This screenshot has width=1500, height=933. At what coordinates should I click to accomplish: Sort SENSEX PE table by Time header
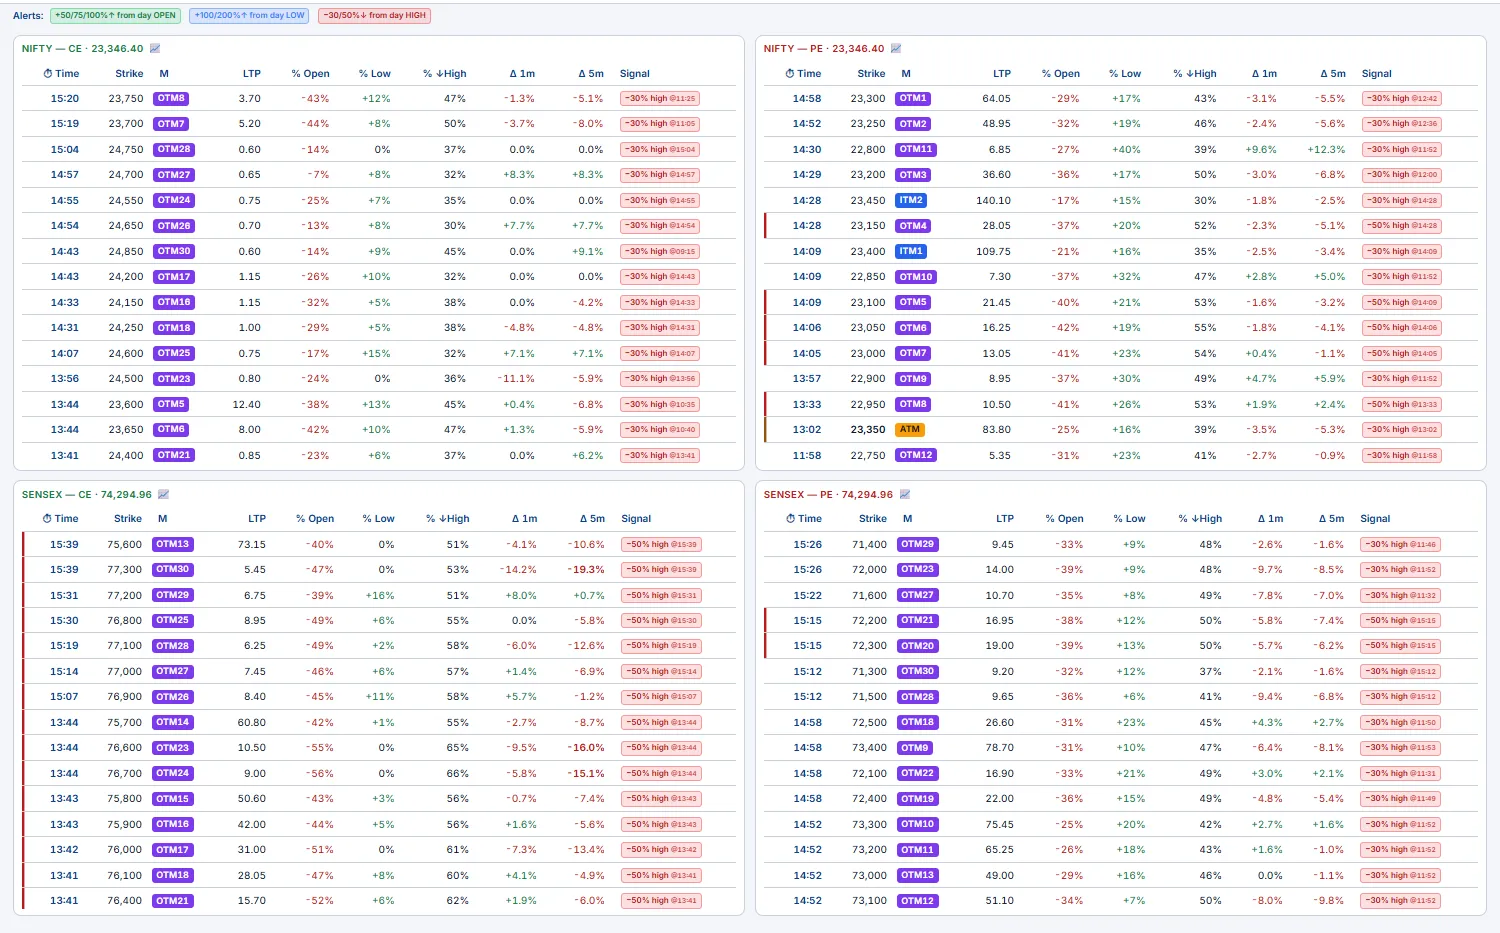(804, 519)
